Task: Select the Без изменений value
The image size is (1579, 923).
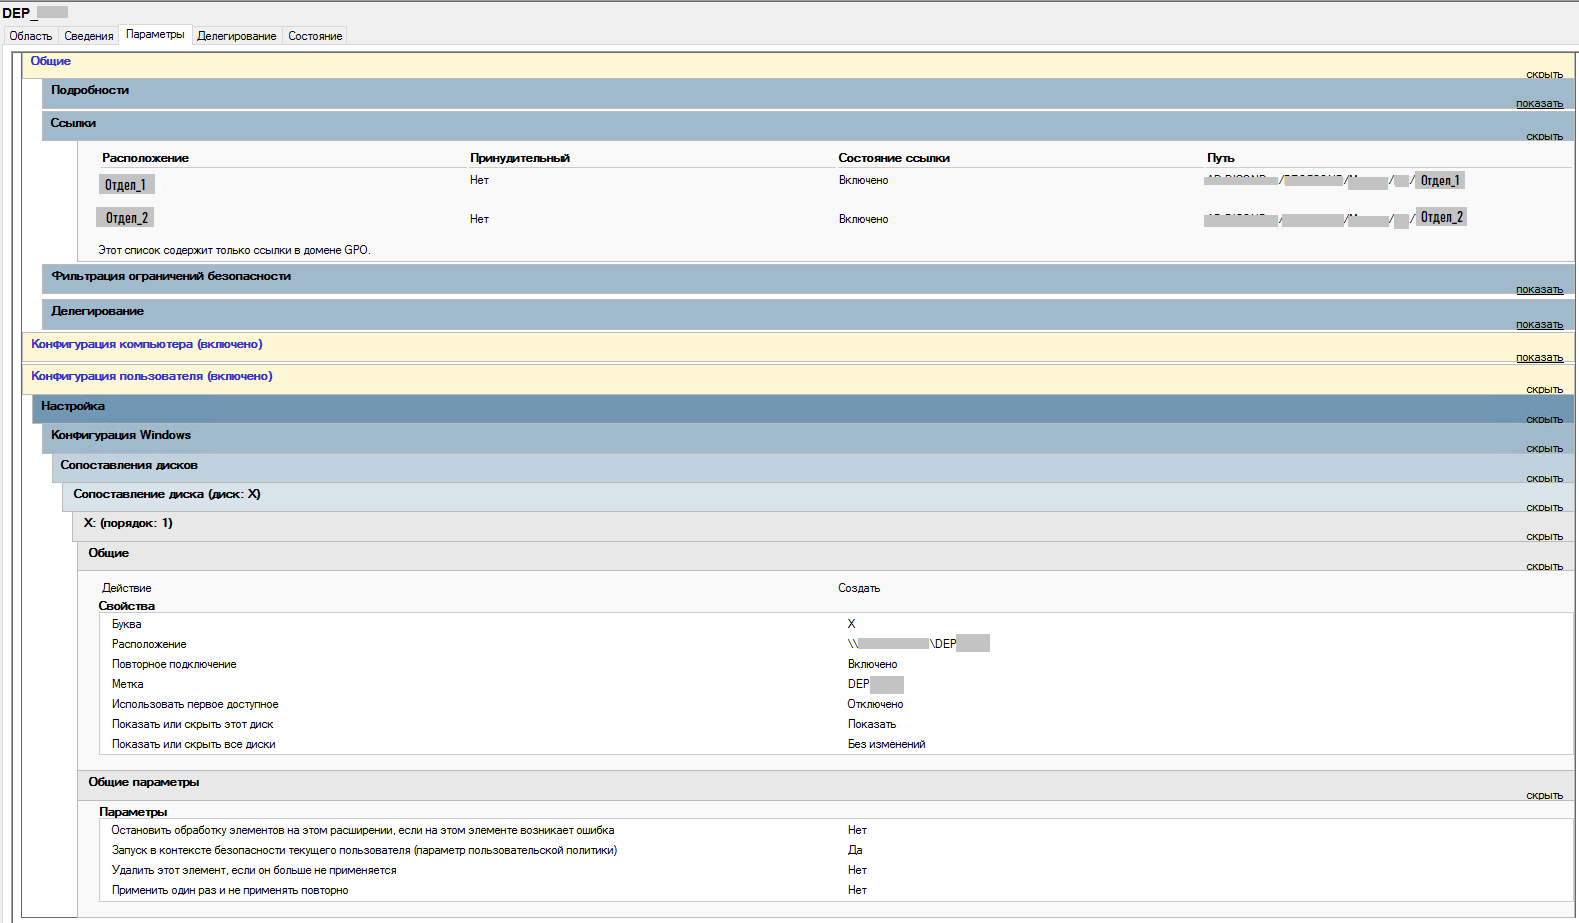Action: tap(886, 744)
